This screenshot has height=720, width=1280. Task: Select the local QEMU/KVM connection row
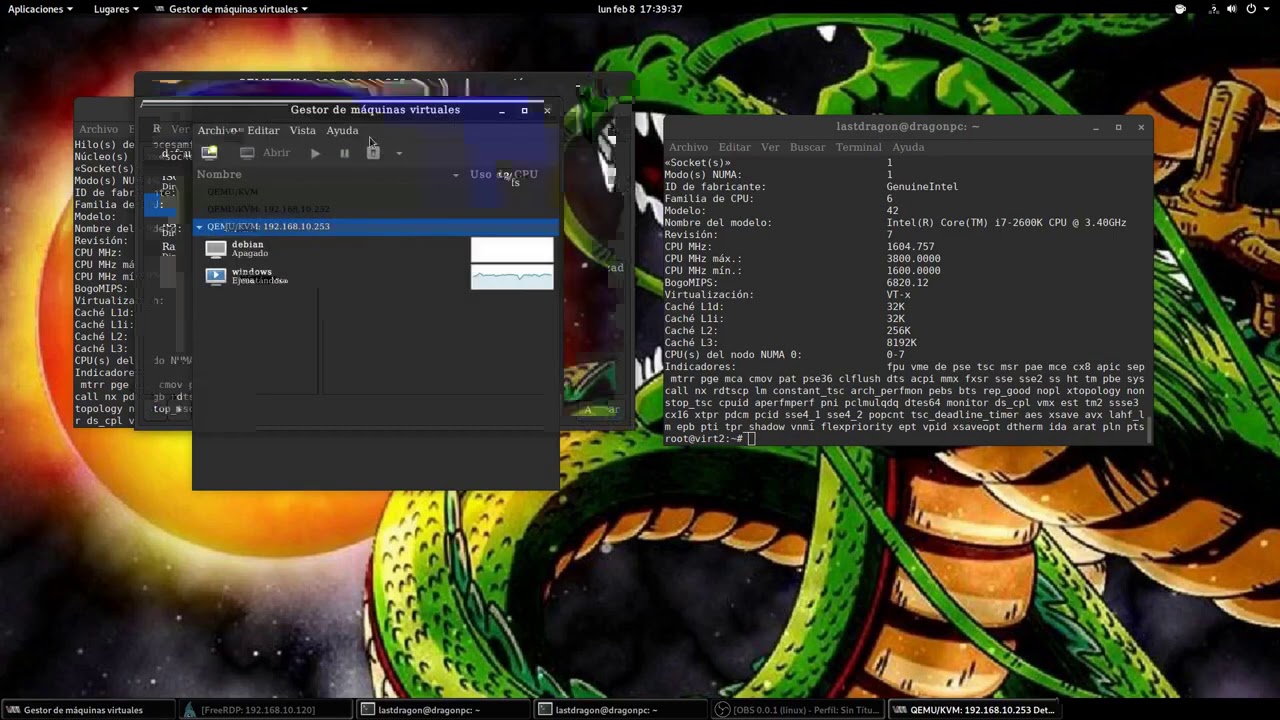375,191
